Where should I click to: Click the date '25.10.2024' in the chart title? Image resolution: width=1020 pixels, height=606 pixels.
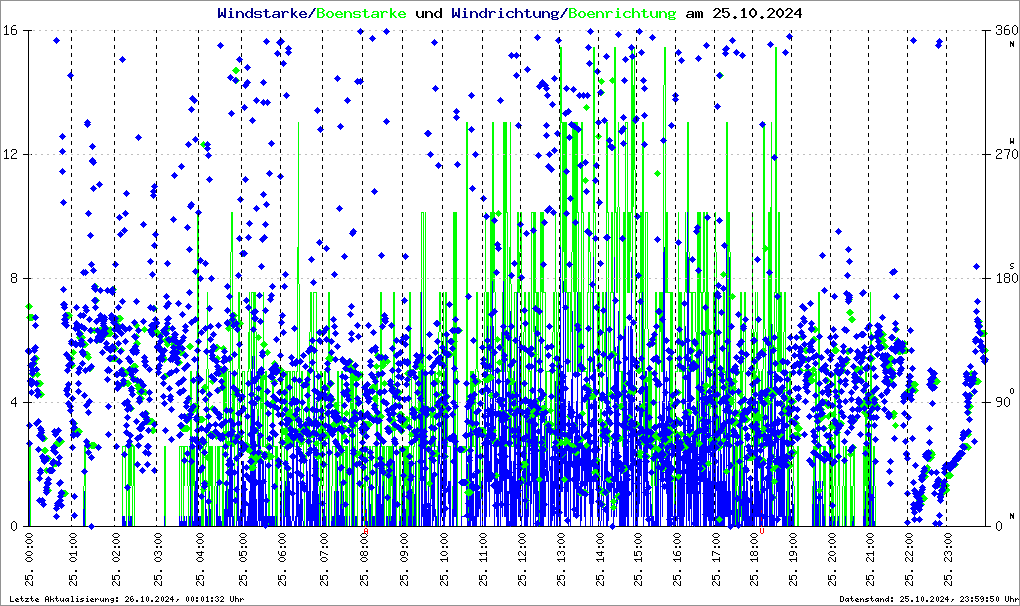pyautogui.click(x=757, y=13)
